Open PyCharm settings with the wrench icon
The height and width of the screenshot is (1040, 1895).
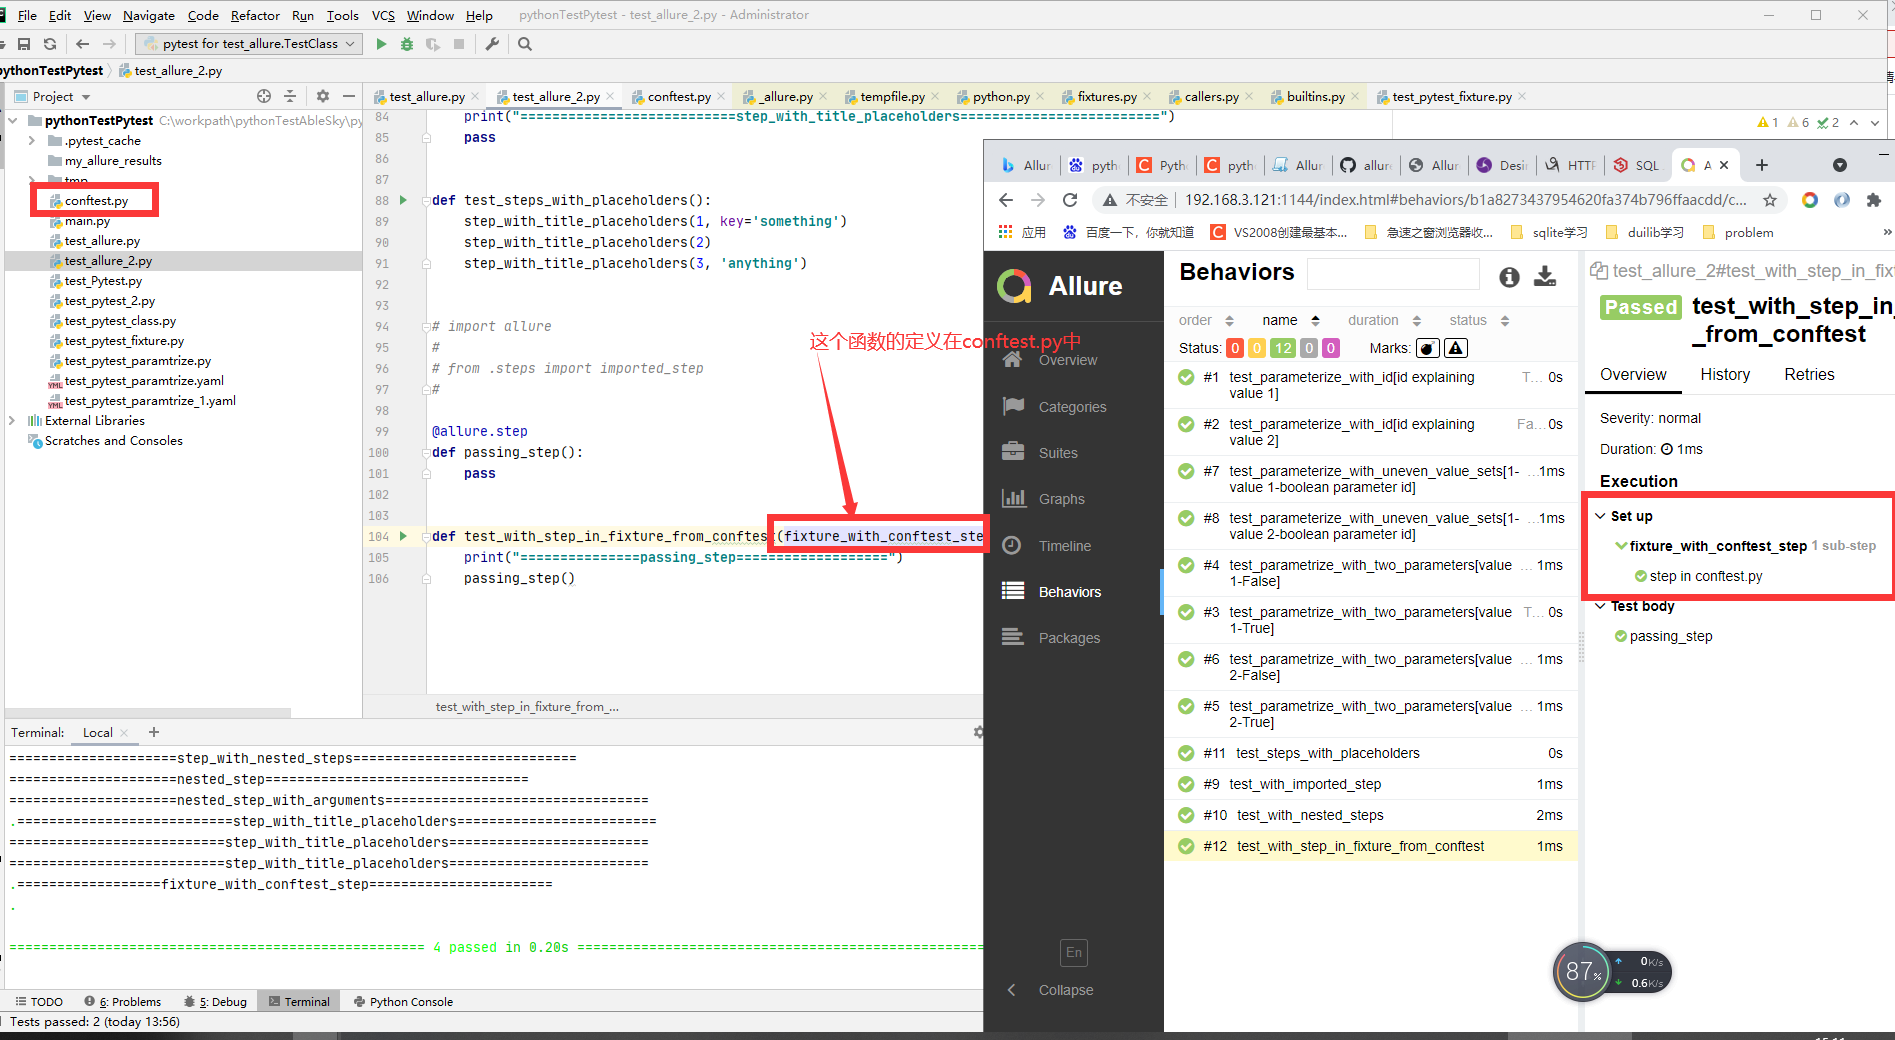point(492,44)
